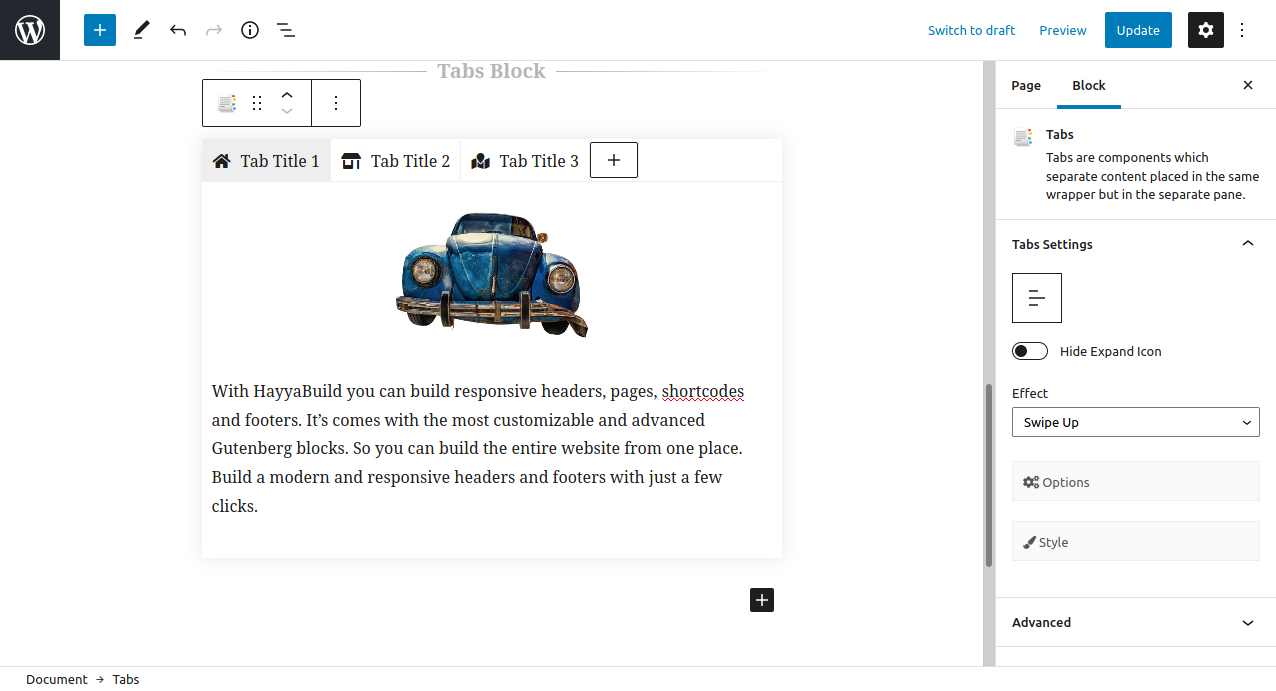Expand the Style section

pyautogui.click(x=1136, y=541)
